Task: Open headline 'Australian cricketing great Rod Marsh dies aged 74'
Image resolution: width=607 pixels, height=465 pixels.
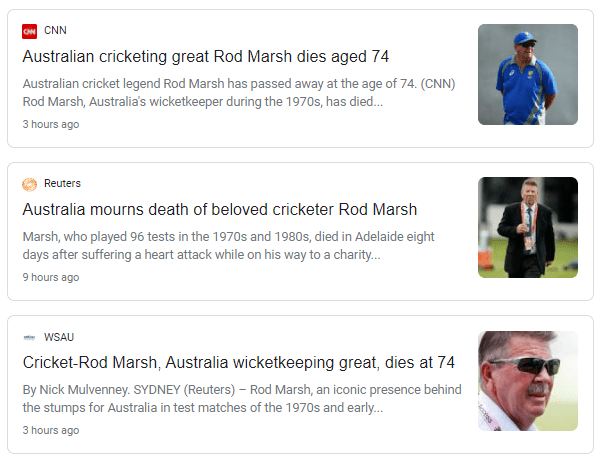Action: click(x=205, y=57)
